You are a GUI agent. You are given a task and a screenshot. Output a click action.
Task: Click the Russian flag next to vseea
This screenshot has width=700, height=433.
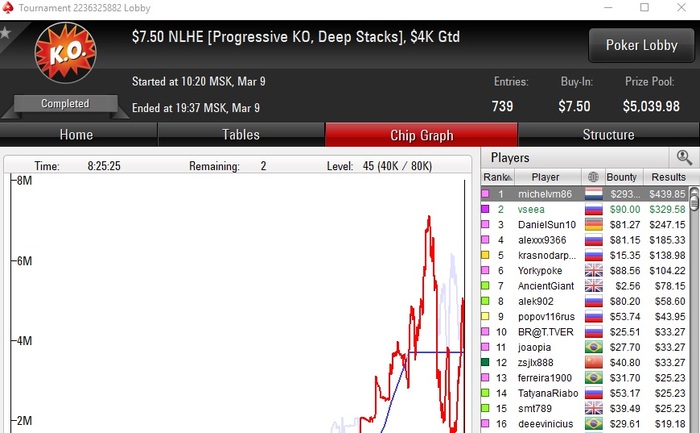[594, 209]
